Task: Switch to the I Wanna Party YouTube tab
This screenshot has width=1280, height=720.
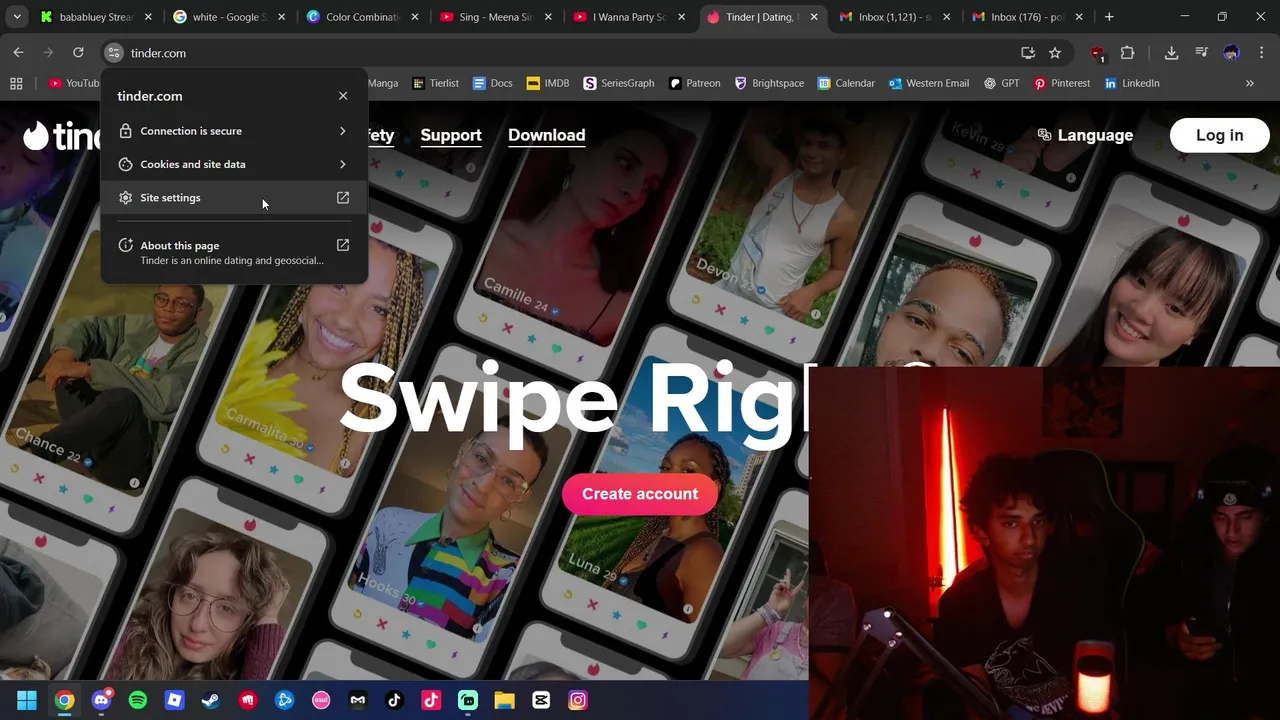Action: click(x=627, y=17)
